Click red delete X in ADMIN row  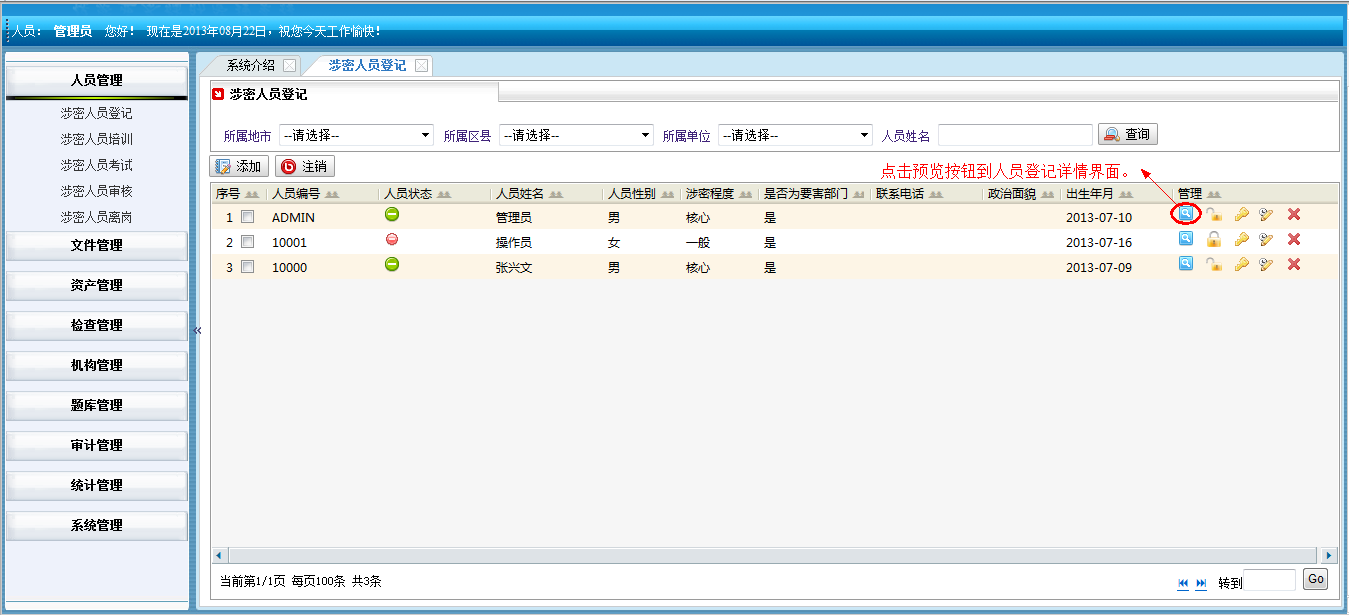(1294, 213)
